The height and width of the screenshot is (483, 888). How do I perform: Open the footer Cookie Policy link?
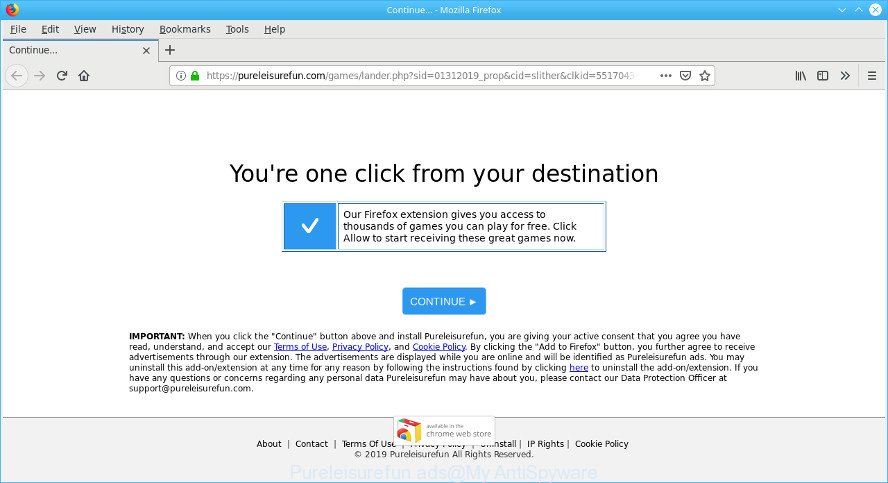pos(601,444)
